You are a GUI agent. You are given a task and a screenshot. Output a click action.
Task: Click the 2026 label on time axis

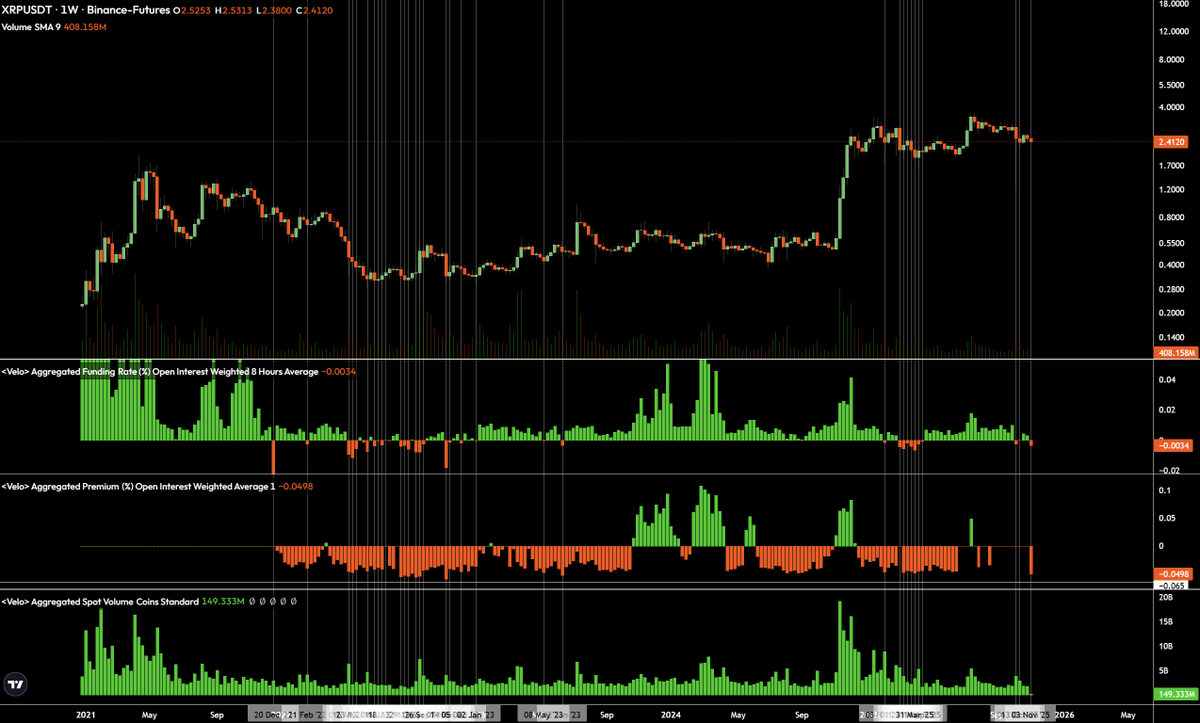click(x=1064, y=715)
